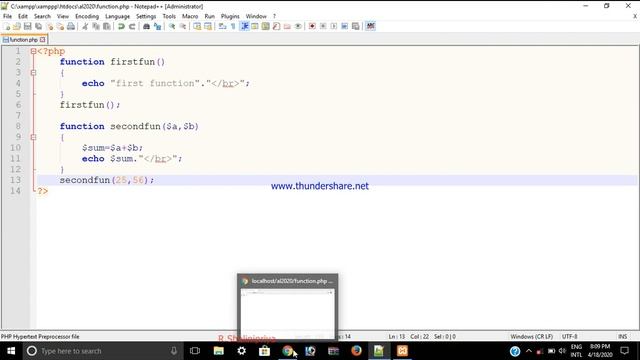Click the Print toolbar icon
This screenshot has height=360, width=640.
[x=71, y=26]
